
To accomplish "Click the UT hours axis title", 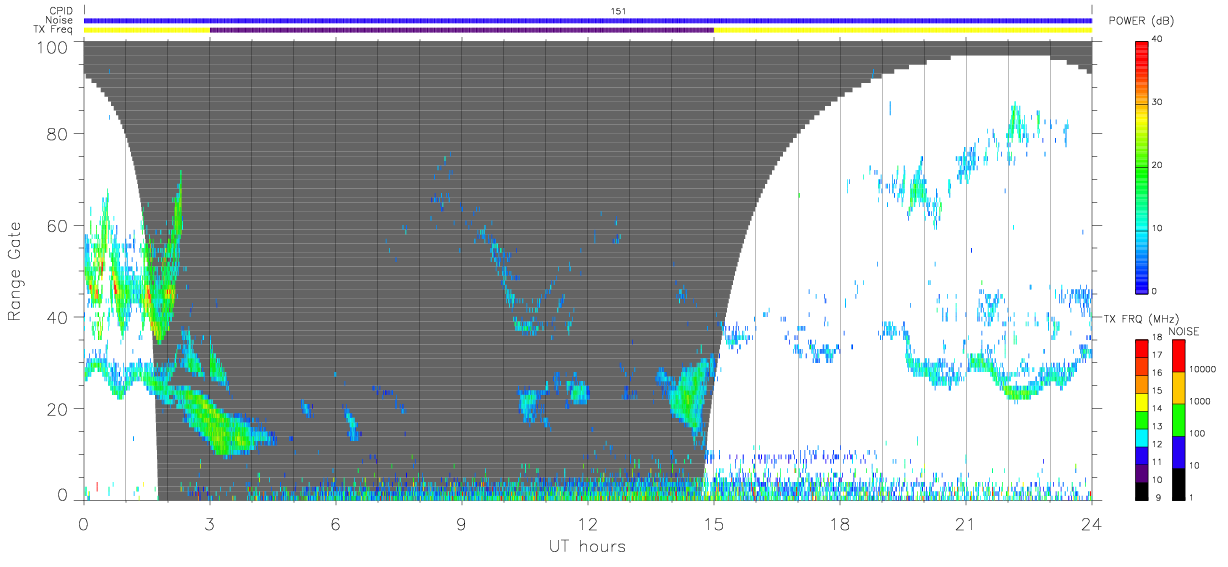I will click(x=587, y=546).
